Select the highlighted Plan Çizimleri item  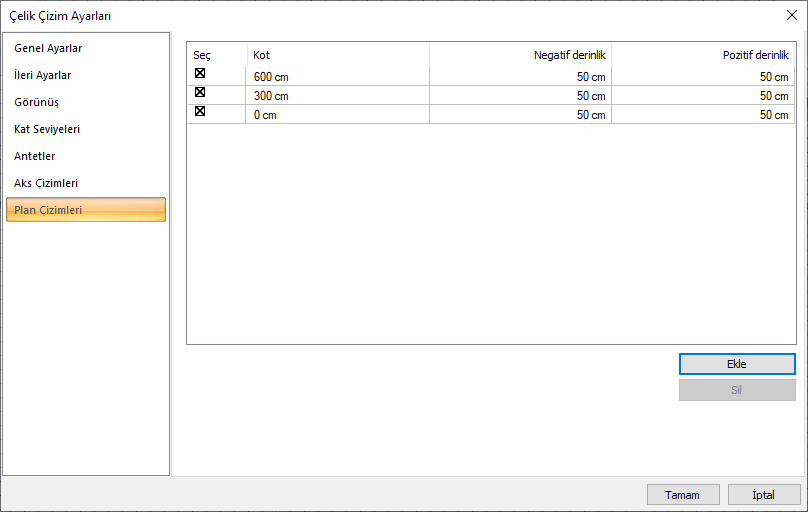(86, 210)
